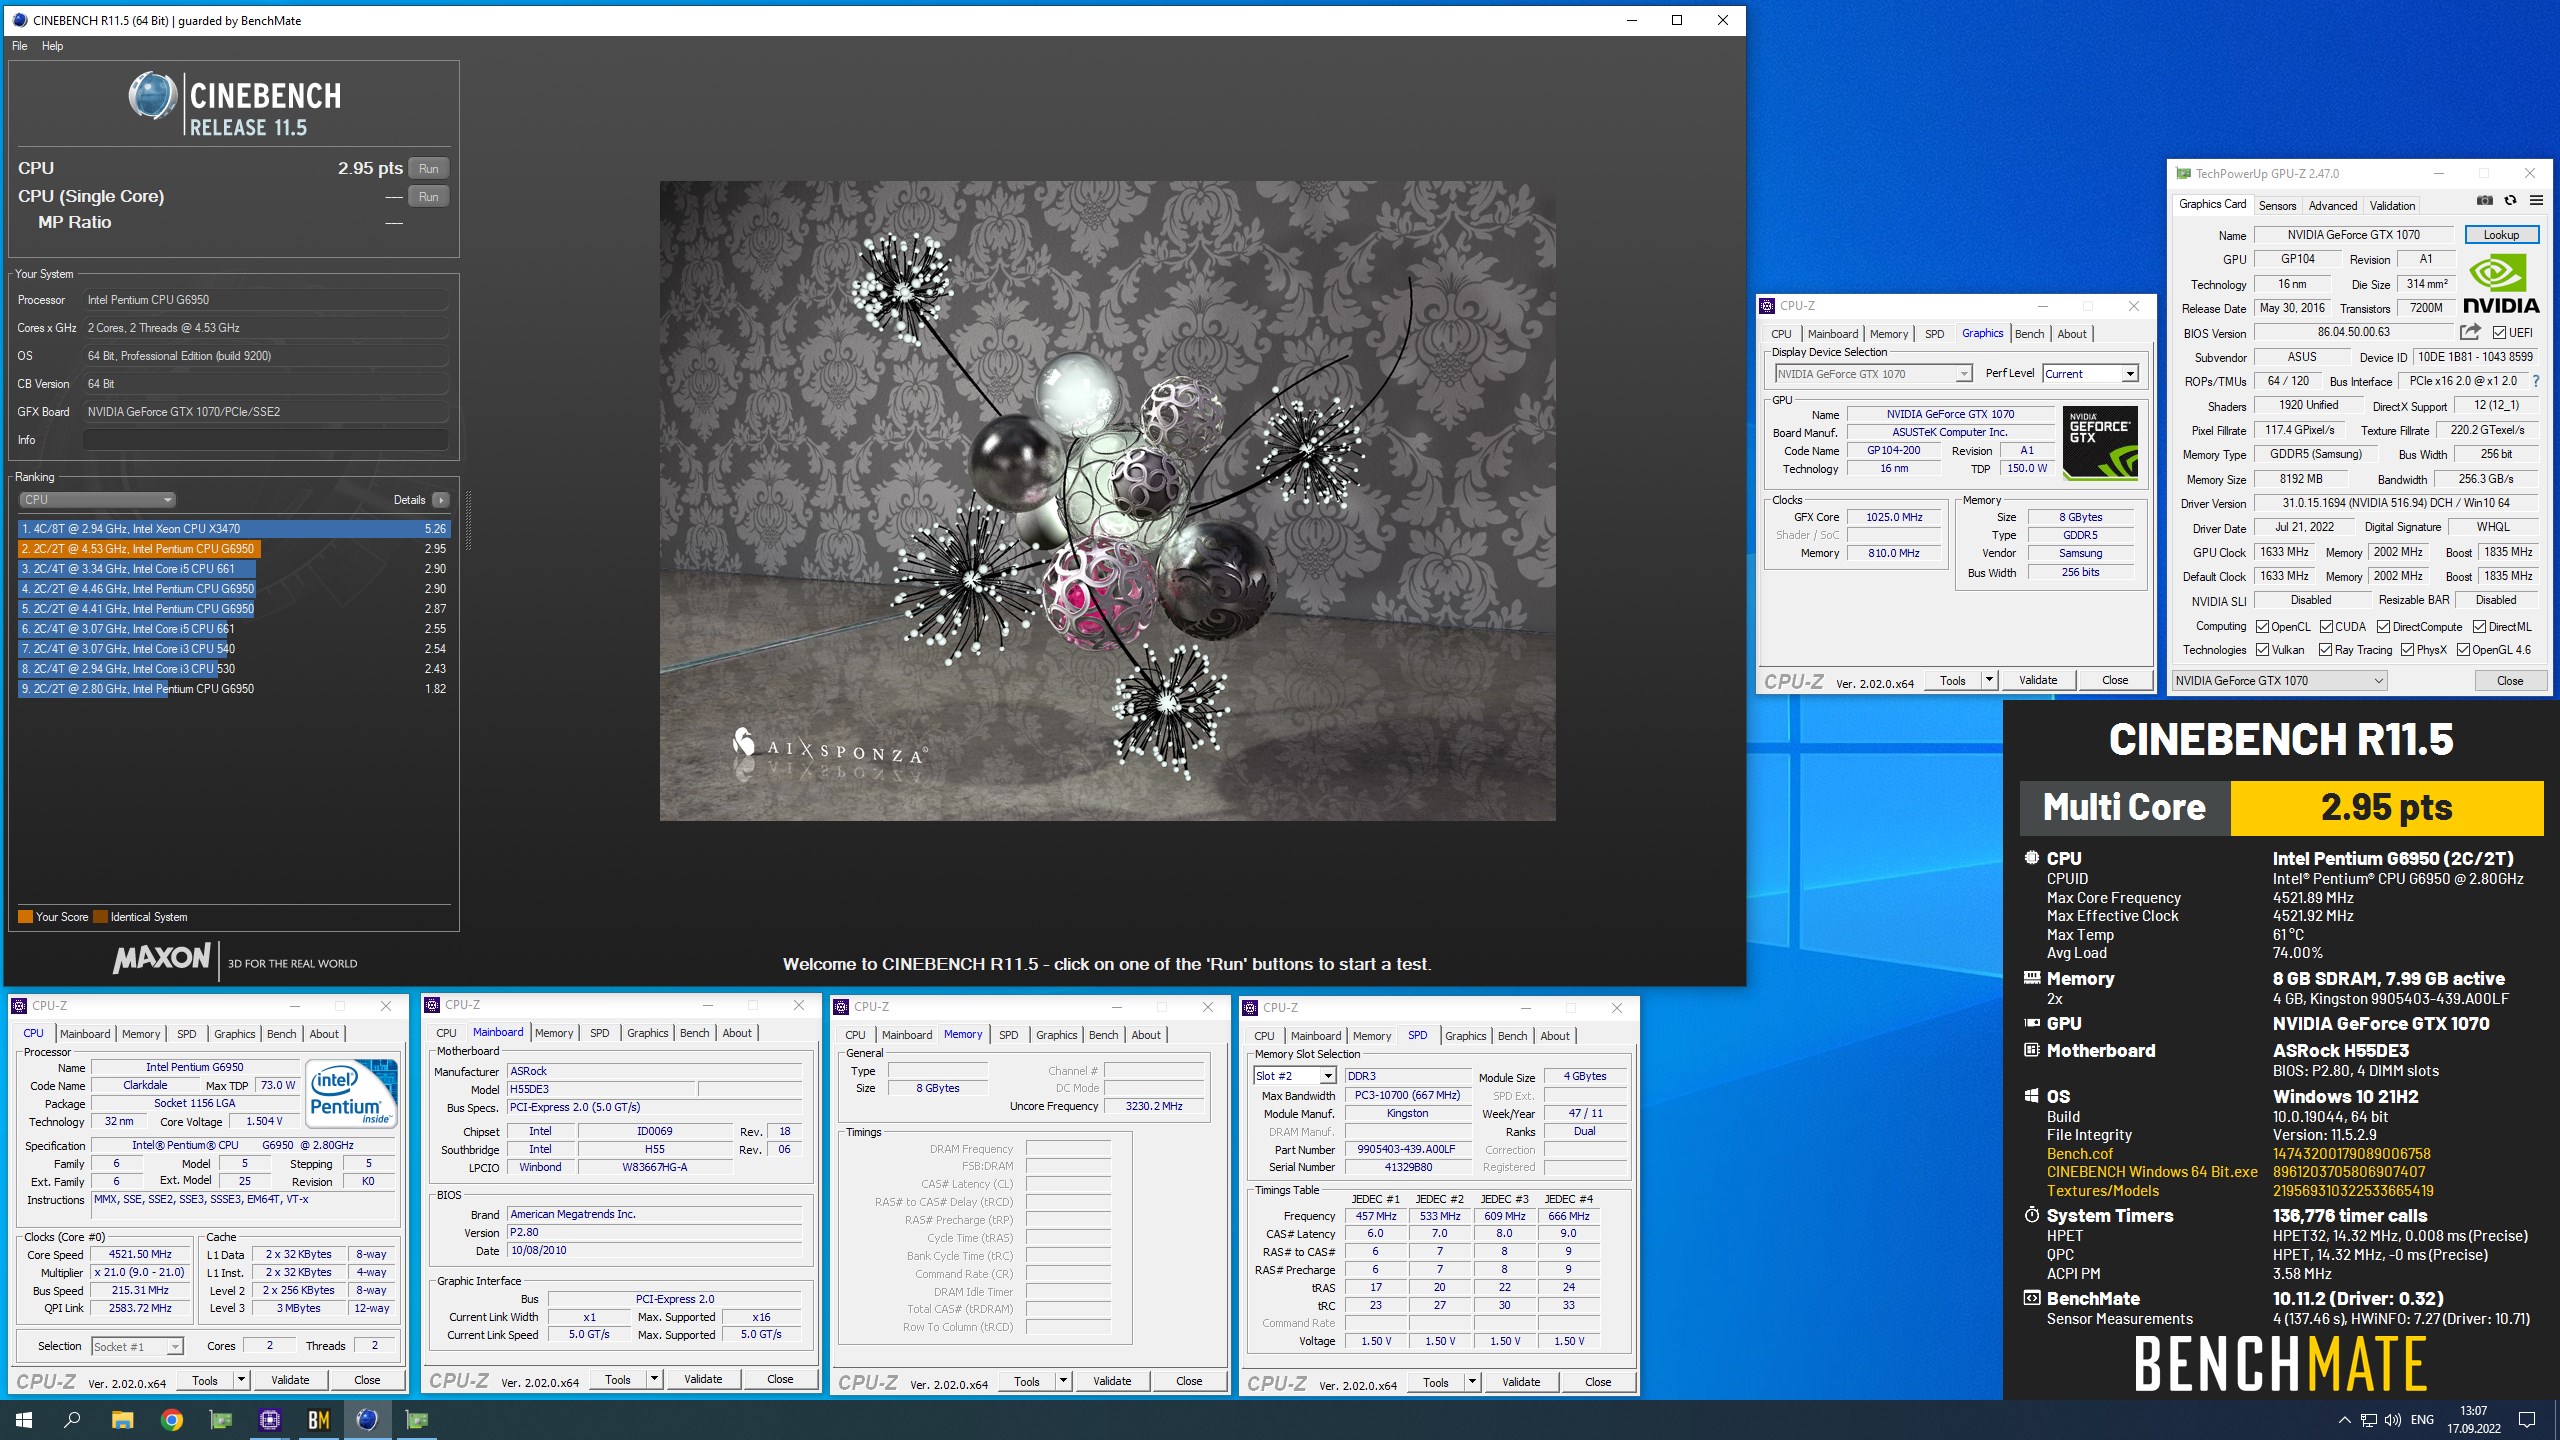The height and width of the screenshot is (1440, 2560).
Task: Toggle the DirectML checkbox
Action: [x=2480, y=627]
